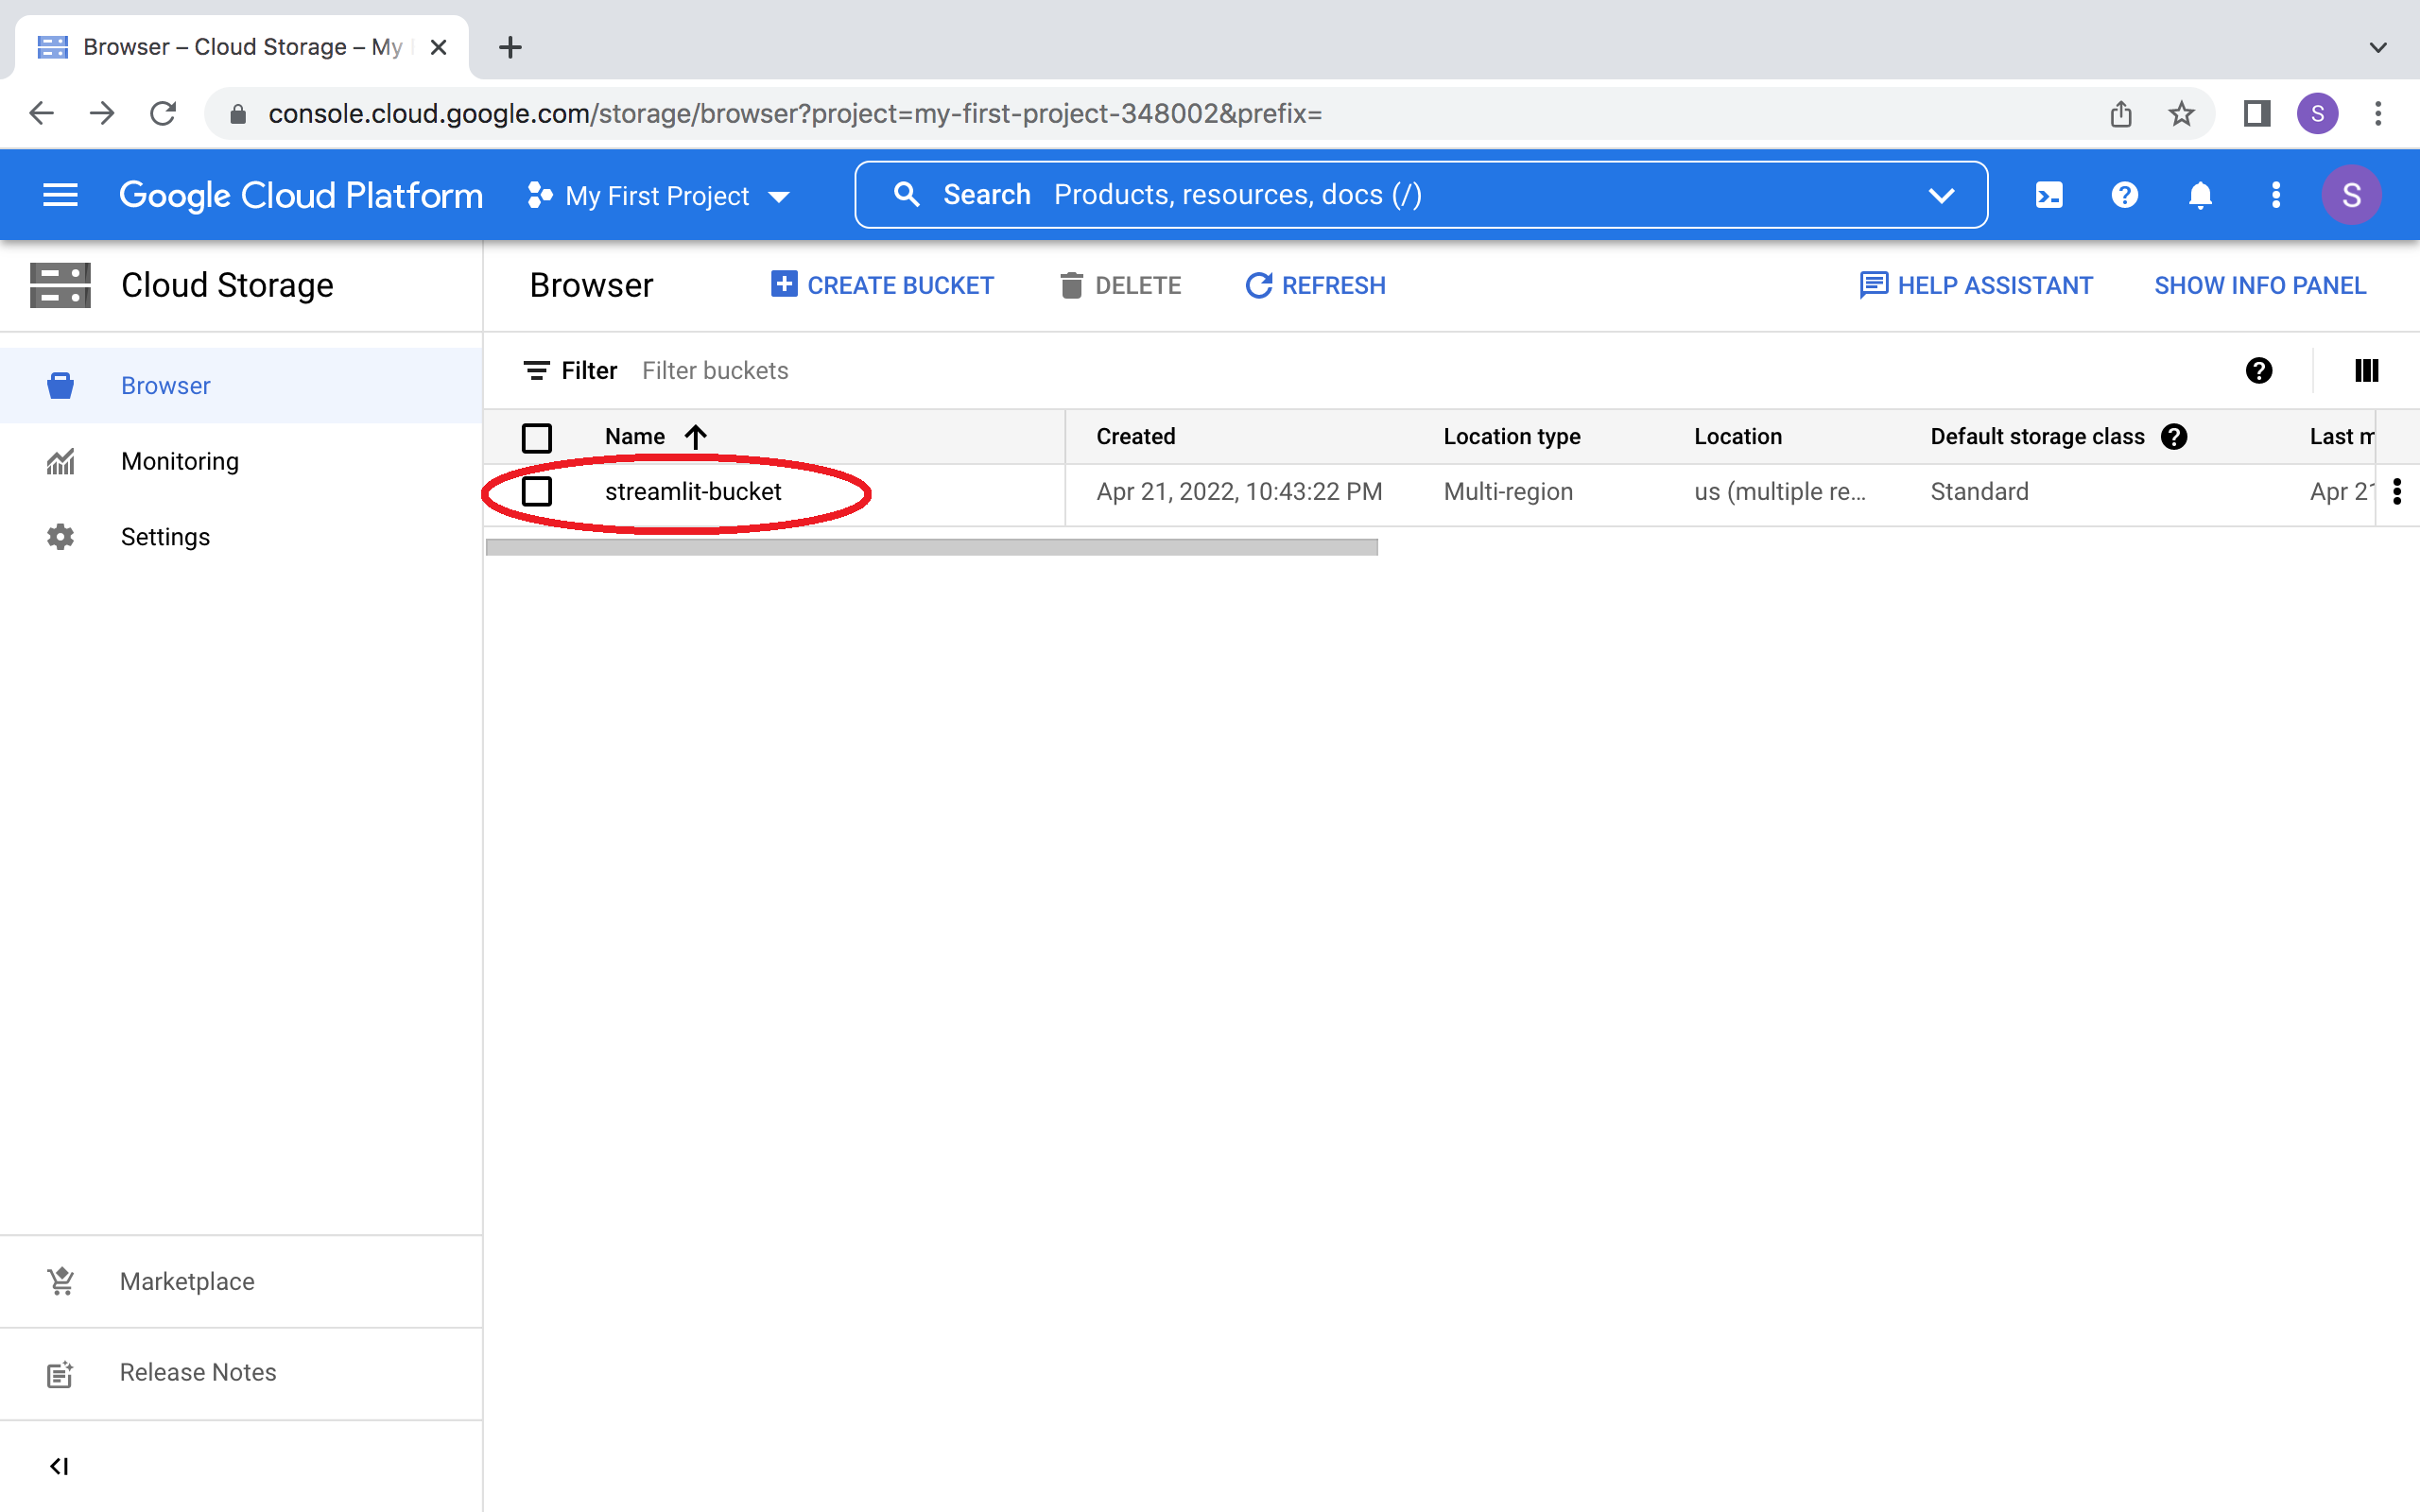Image resolution: width=2420 pixels, height=1512 pixels.
Task: Activate Cloud Shell terminal icon
Action: [2048, 195]
